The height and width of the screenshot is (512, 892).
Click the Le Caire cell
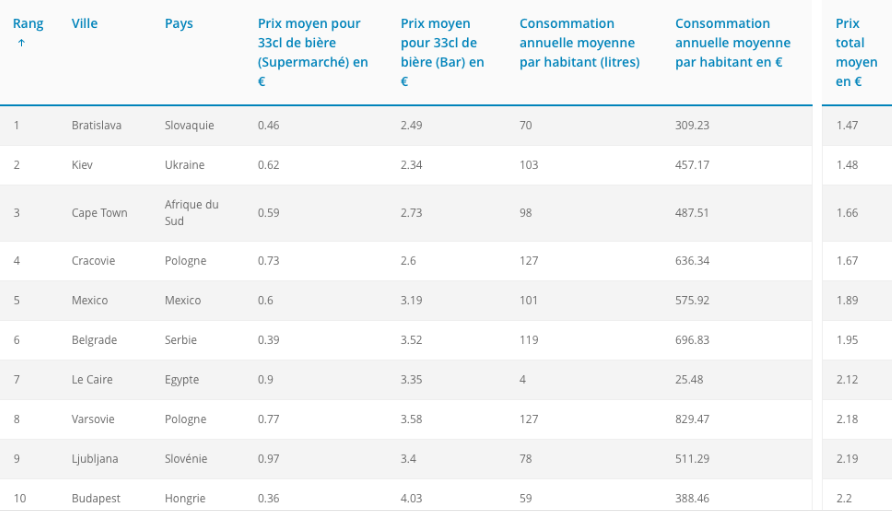tap(91, 380)
